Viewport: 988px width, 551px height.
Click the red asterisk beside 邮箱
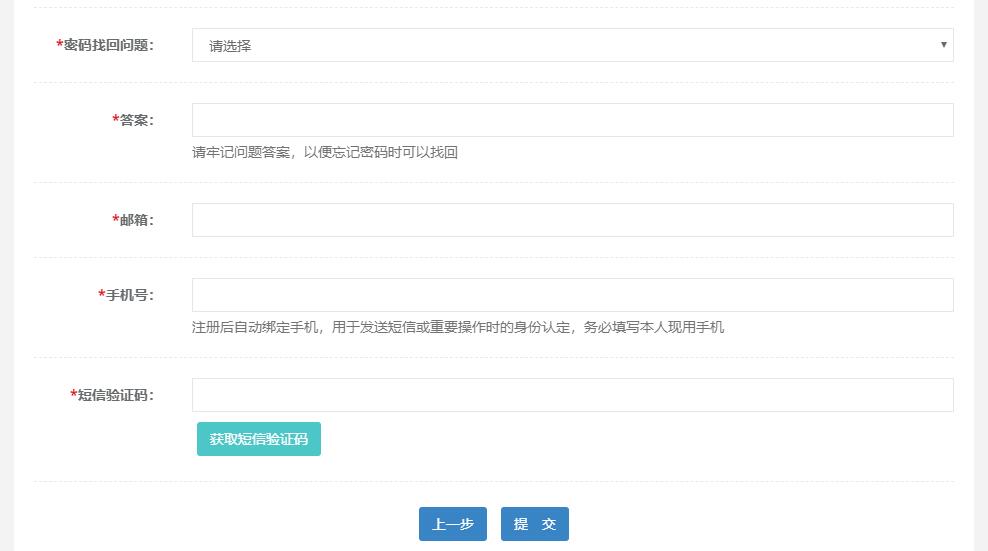(x=115, y=220)
